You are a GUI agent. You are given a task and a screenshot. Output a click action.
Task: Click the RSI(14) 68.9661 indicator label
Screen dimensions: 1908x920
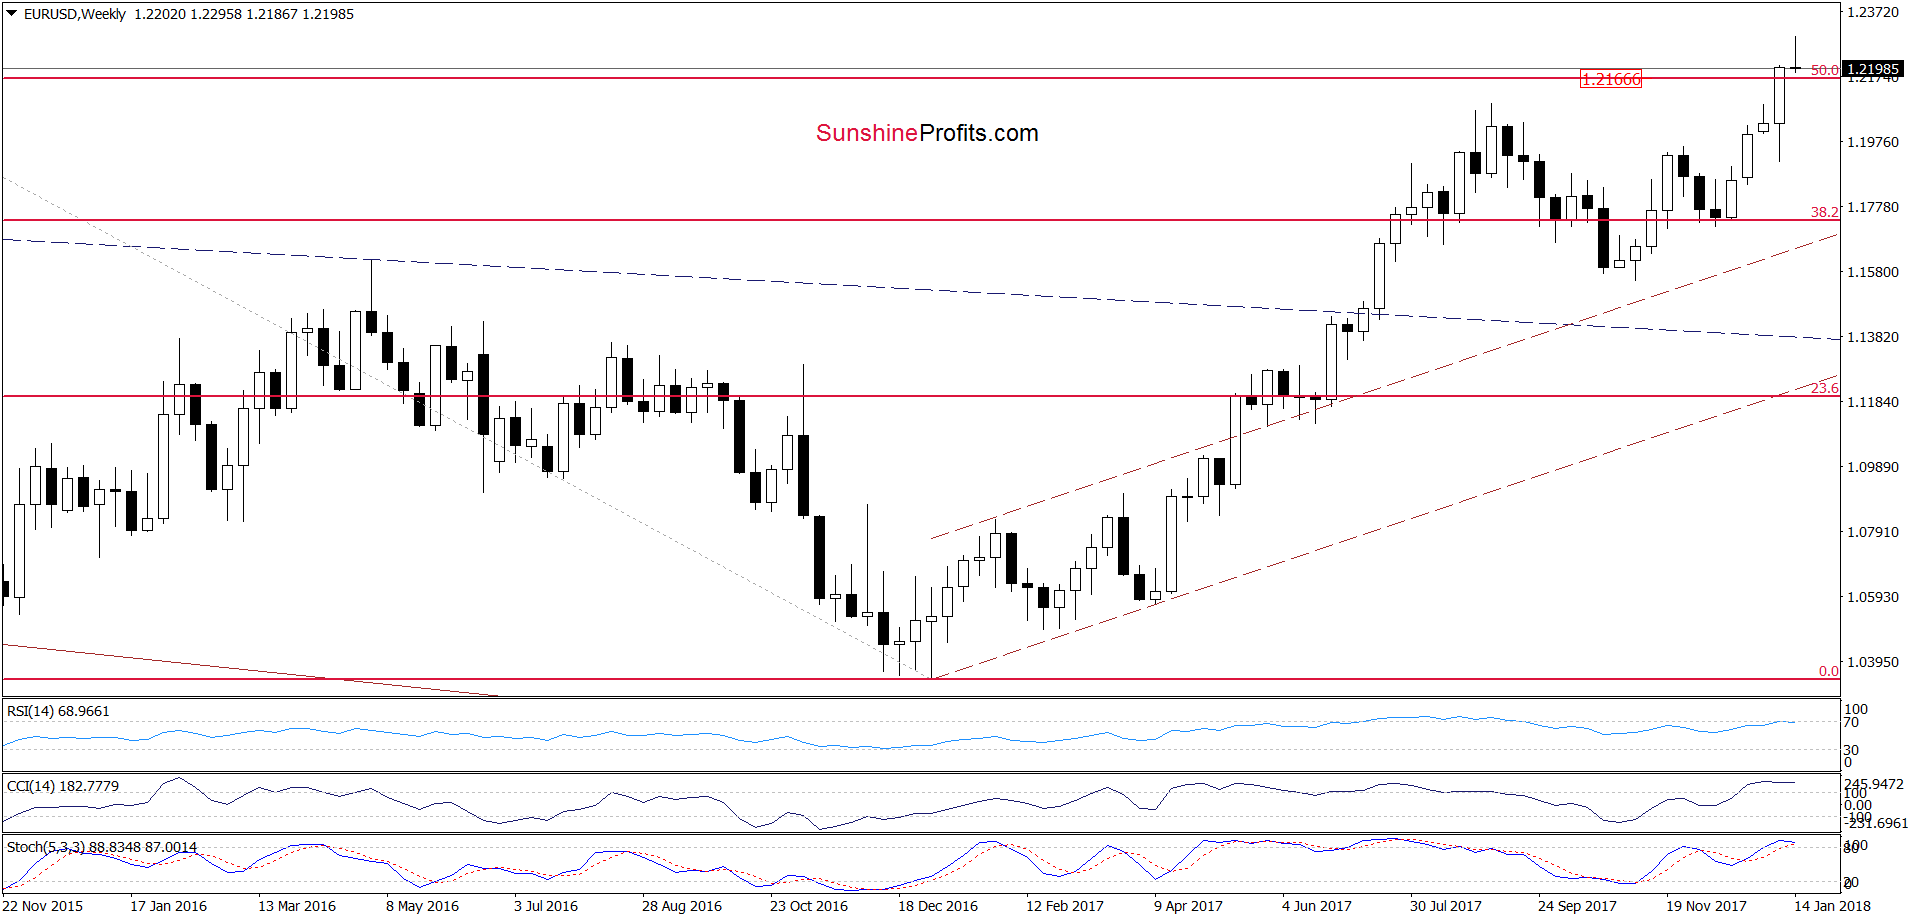pos(58,711)
